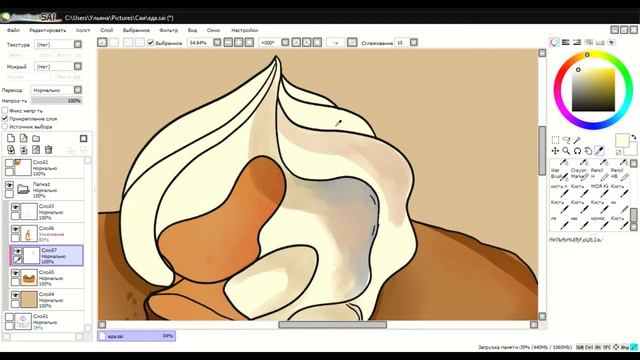The image size is (640, 360).
Task: Open the Мокрый effect dropdown
Action: tap(78, 66)
